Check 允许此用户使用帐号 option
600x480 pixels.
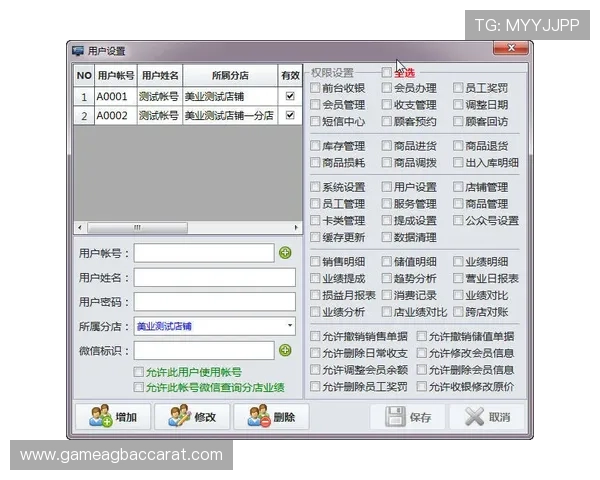139,372
